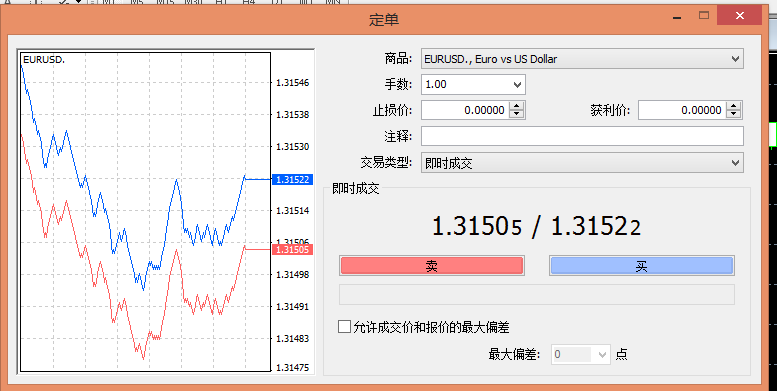
Task: Click the EURUSD. chart label
Action: point(44,60)
